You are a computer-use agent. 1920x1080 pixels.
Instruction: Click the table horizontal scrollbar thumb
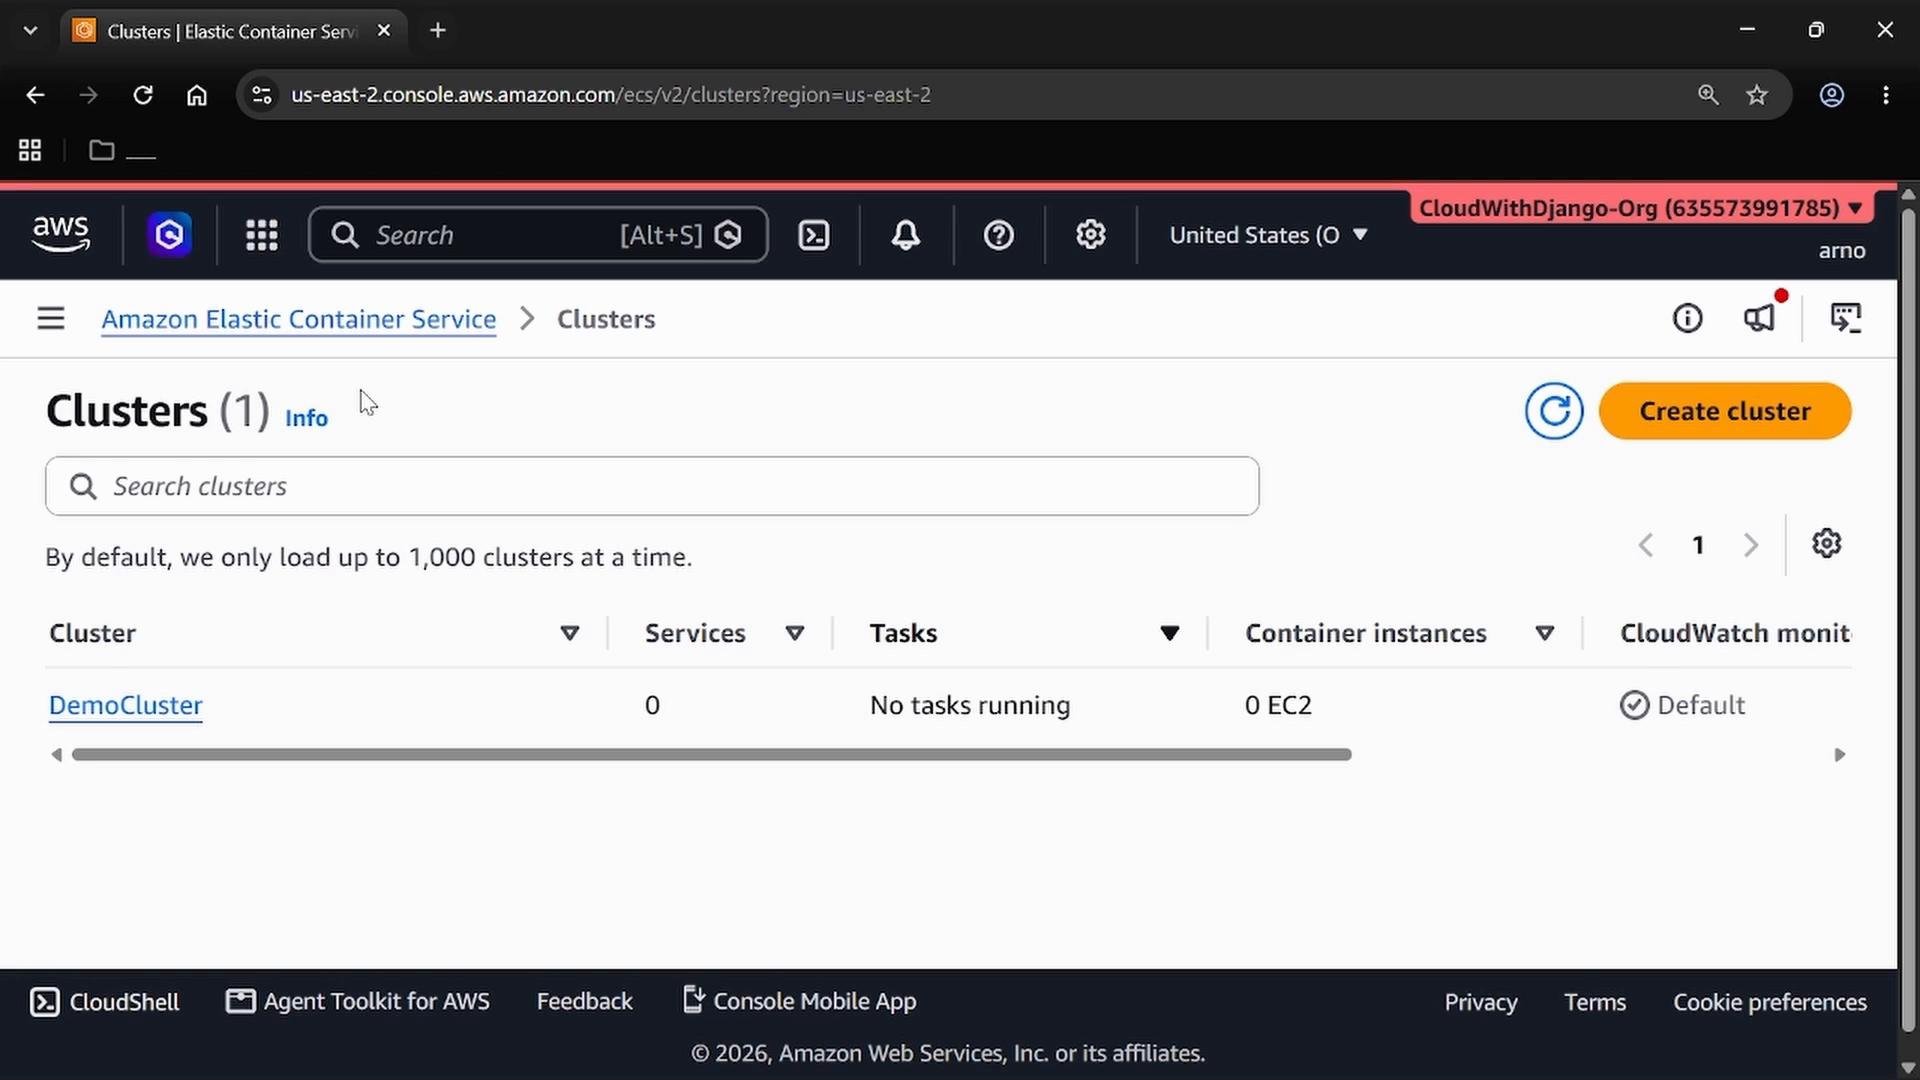tap(712, 755)
